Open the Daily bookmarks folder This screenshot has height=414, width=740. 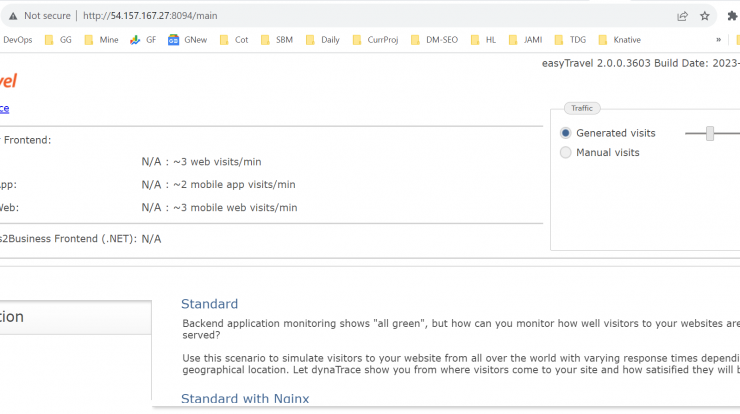323,40
